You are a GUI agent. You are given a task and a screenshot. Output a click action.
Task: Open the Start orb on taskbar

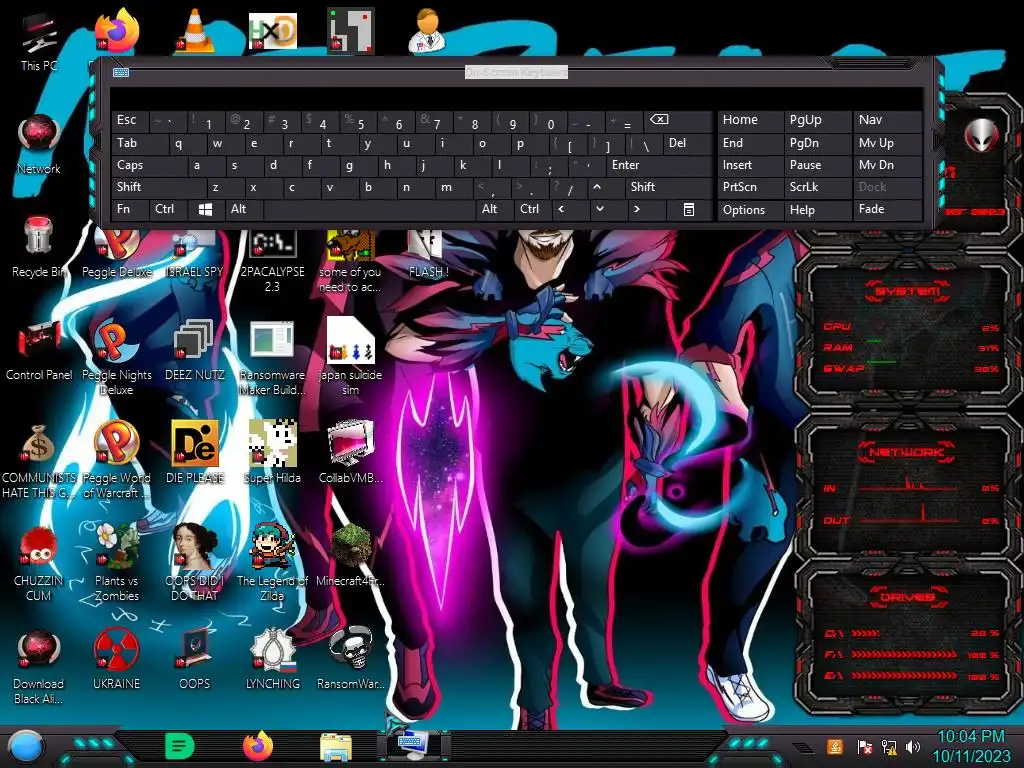pyautogui.click(x=26, y=748)
